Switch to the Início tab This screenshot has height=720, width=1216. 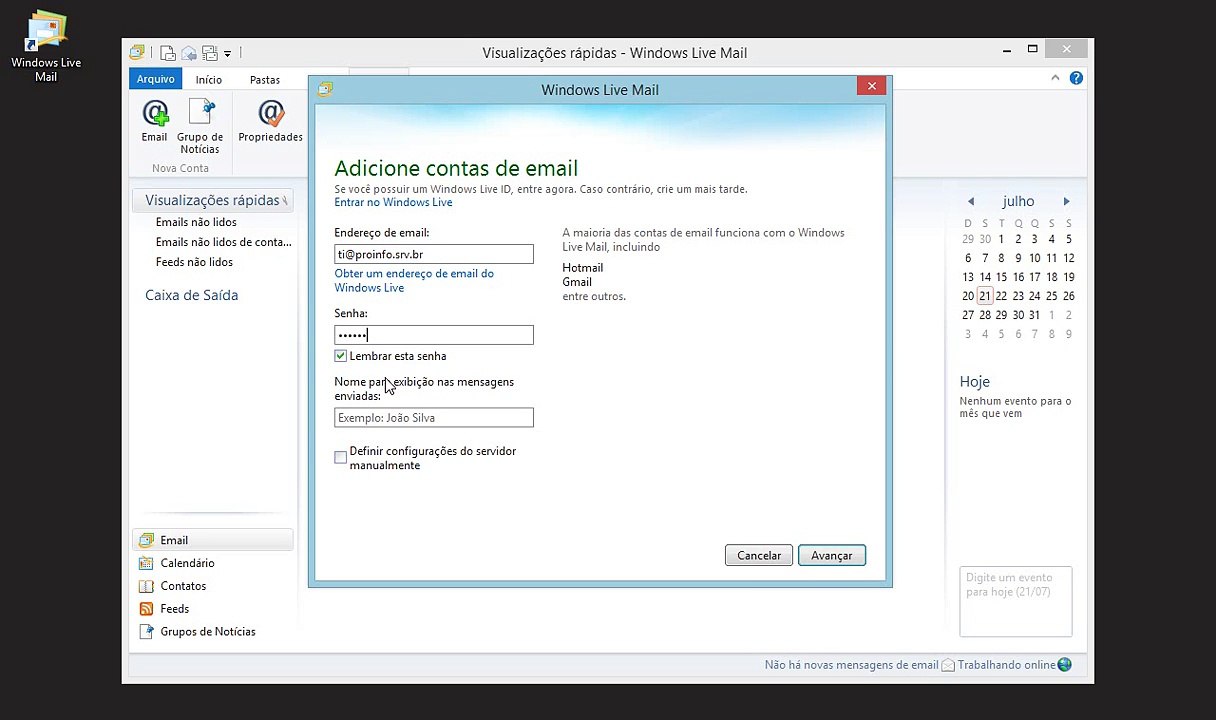(209, 80)
